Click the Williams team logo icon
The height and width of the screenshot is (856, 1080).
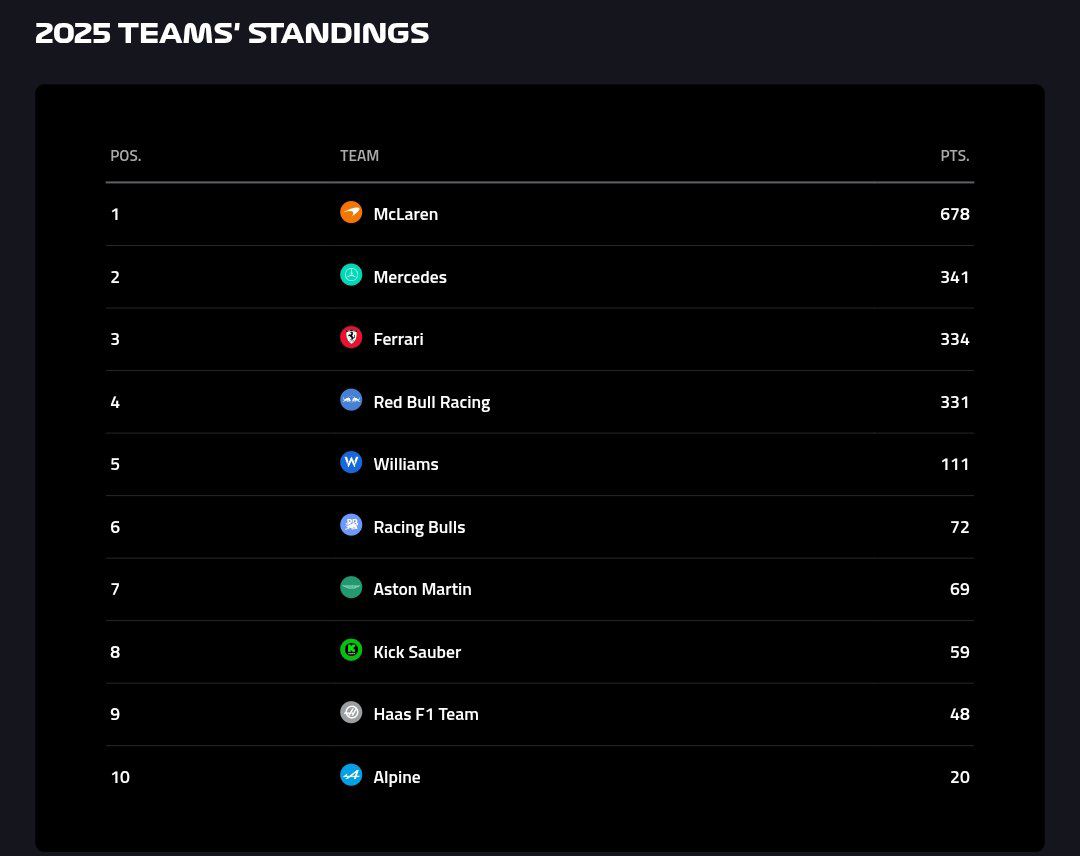pyautogui.click(x=351, y=463)
